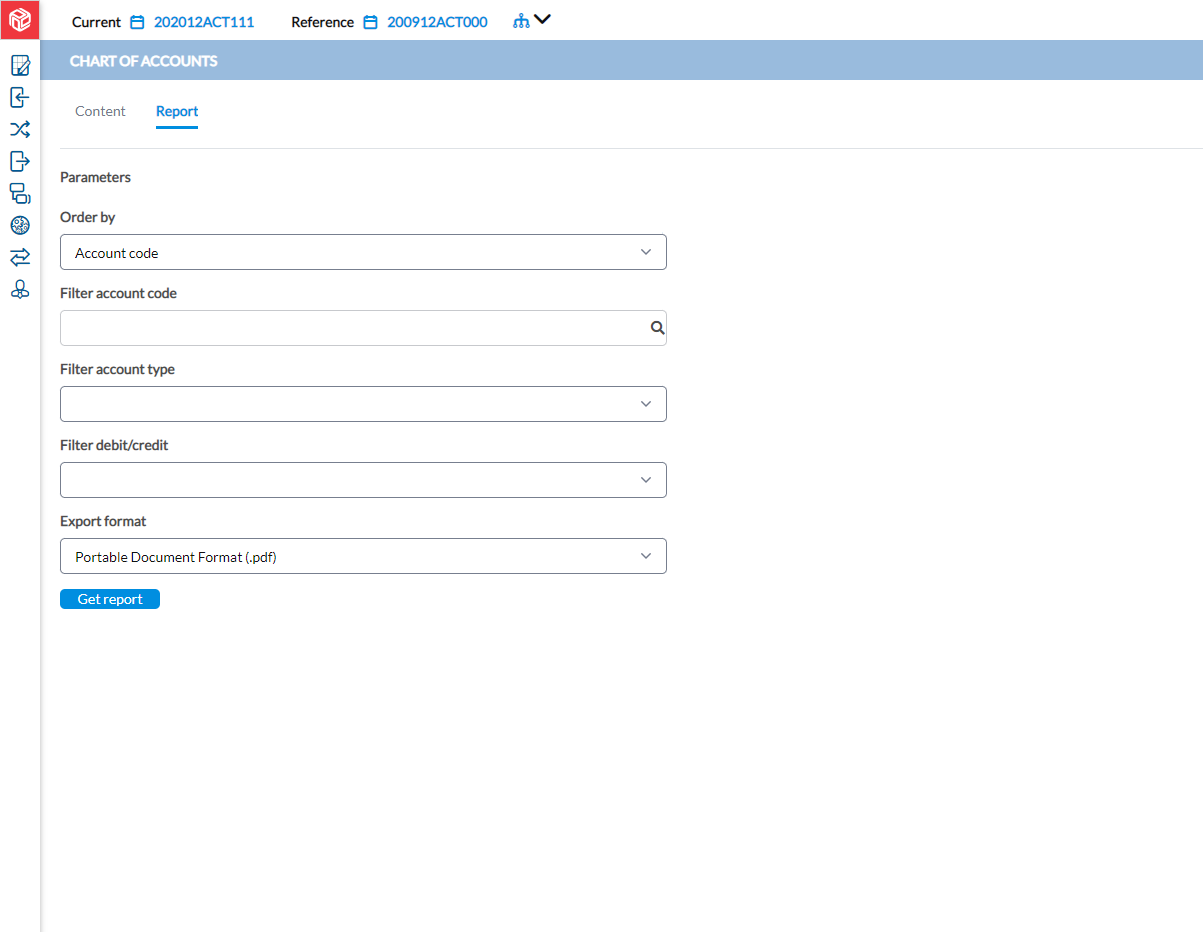The image size is (1203, 932).
Task: Click the Filter debit/credit label
Action: click(x=114, y=445)
